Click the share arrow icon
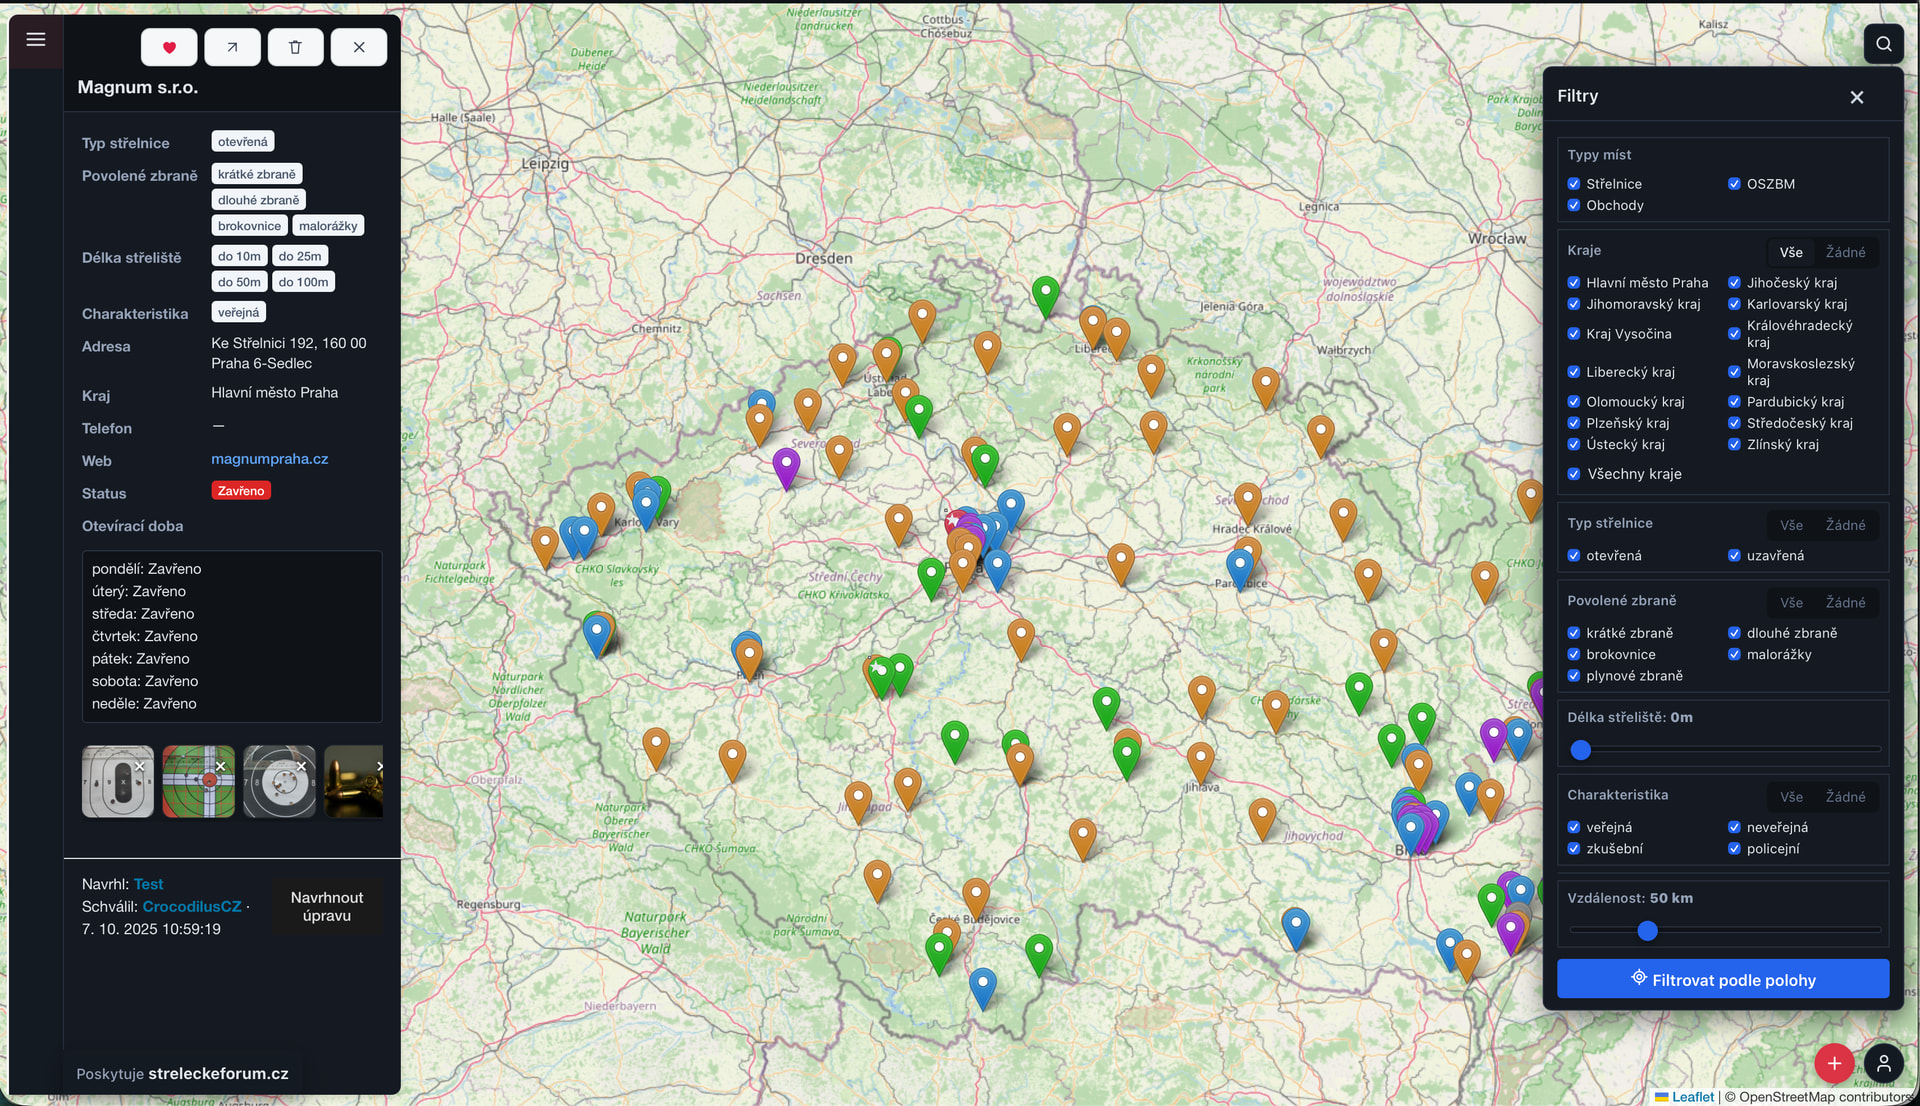Screen dimensions: 1920x1106 coord(232,47)
